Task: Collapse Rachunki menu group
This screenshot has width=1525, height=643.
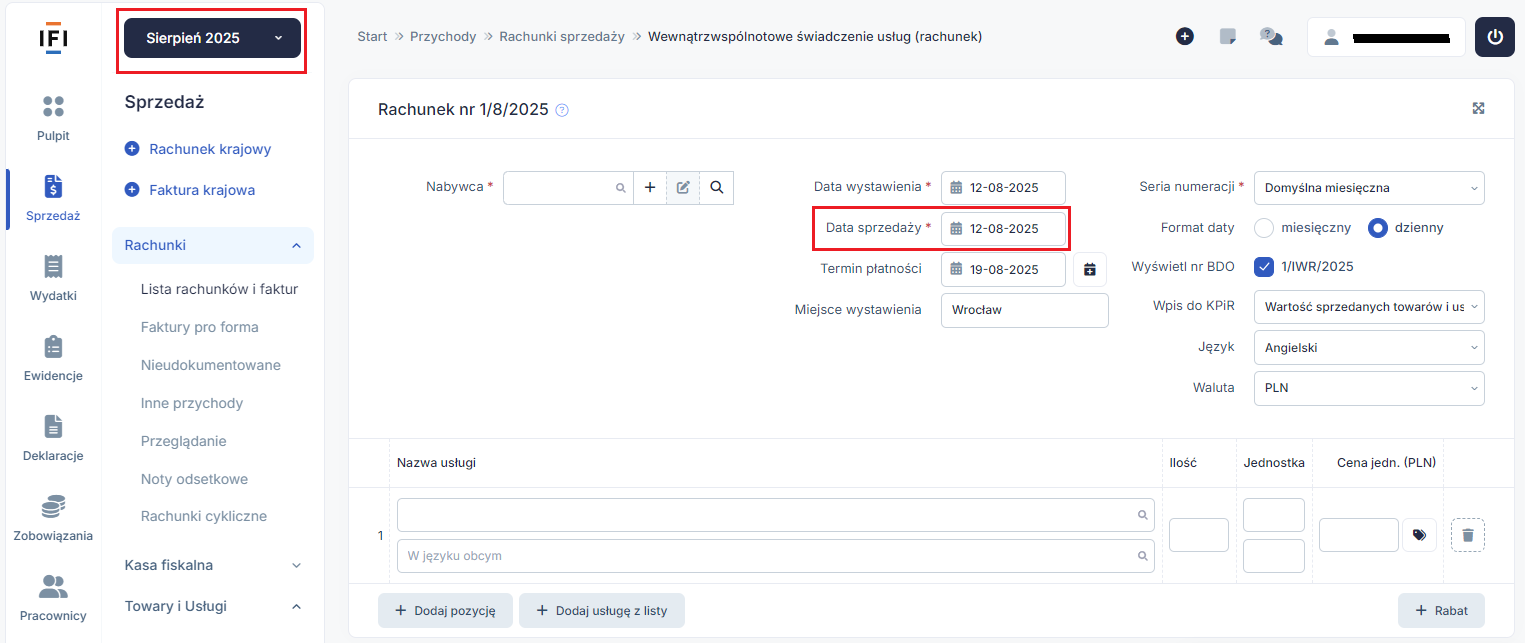Action: coord(213,245)
